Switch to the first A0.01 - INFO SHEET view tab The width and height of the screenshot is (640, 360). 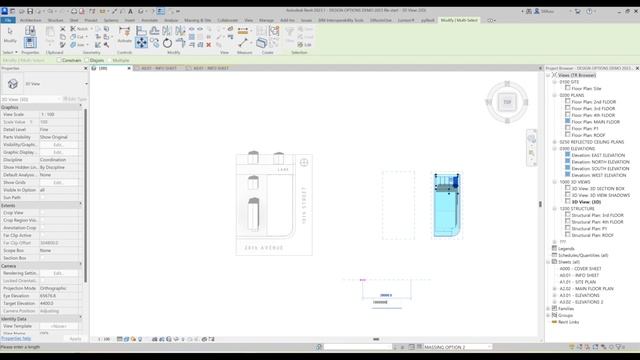coord(158,68)
